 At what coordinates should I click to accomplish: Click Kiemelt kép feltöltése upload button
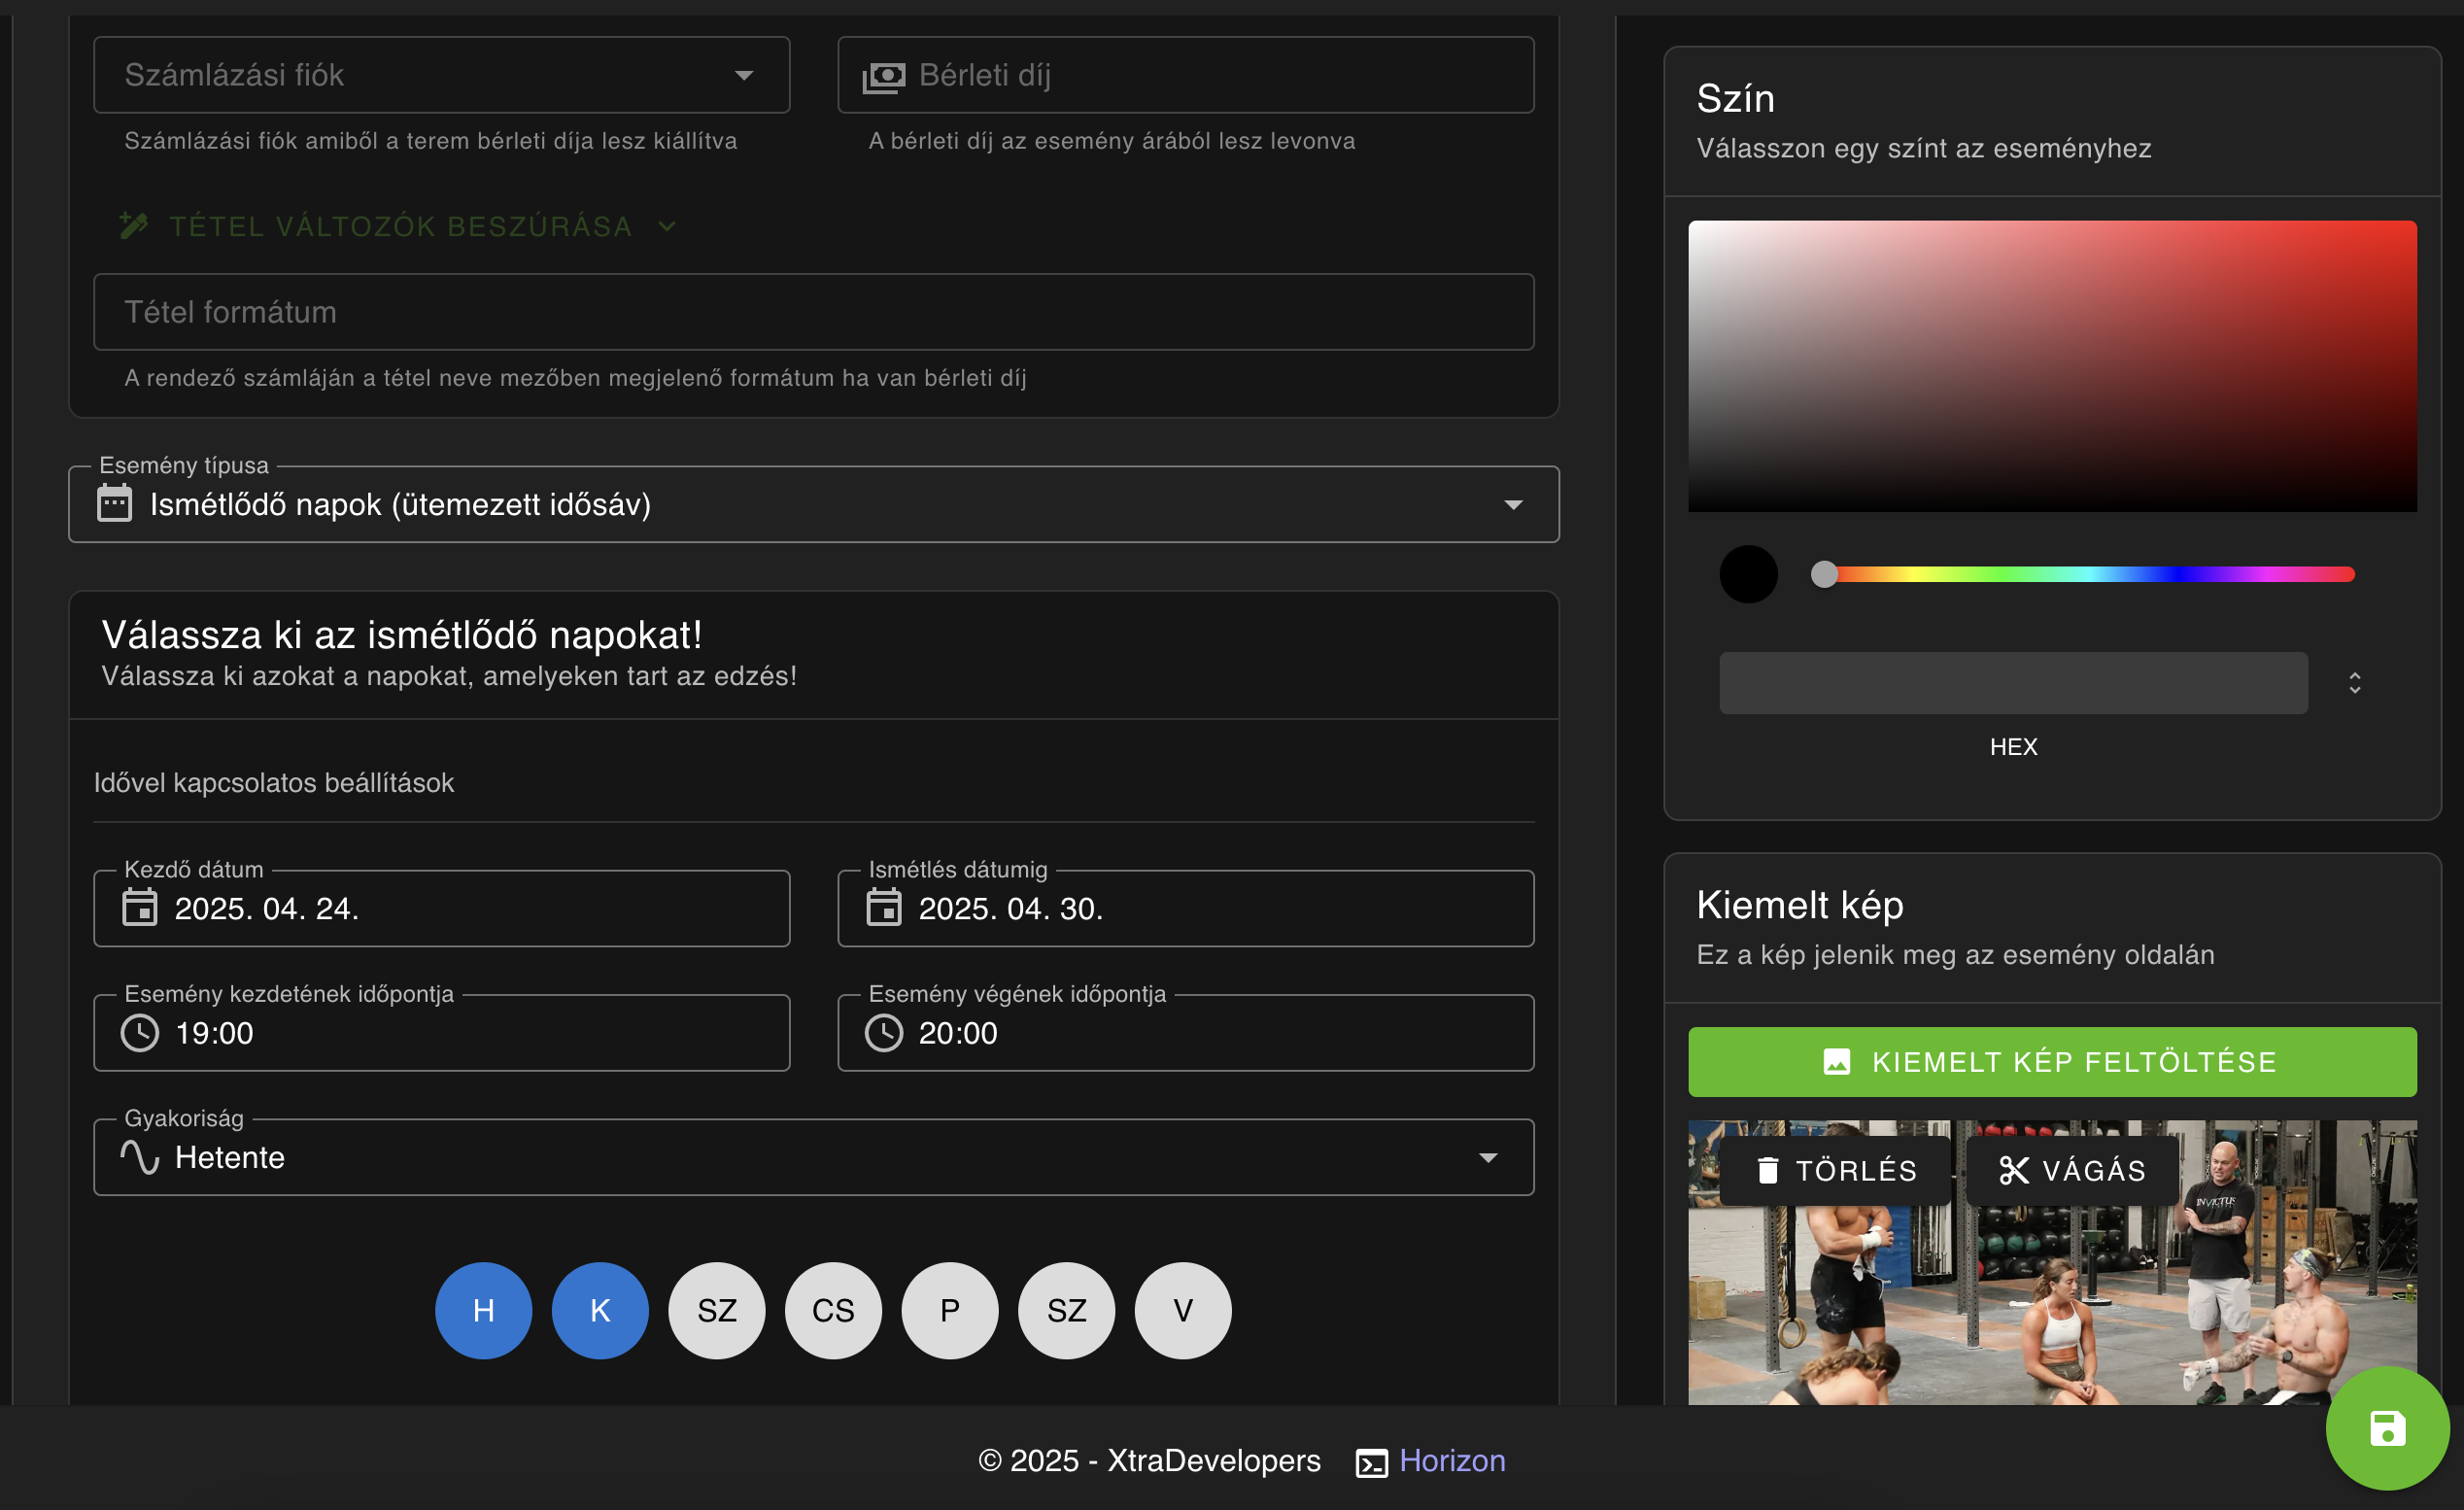[2052, 1062]
